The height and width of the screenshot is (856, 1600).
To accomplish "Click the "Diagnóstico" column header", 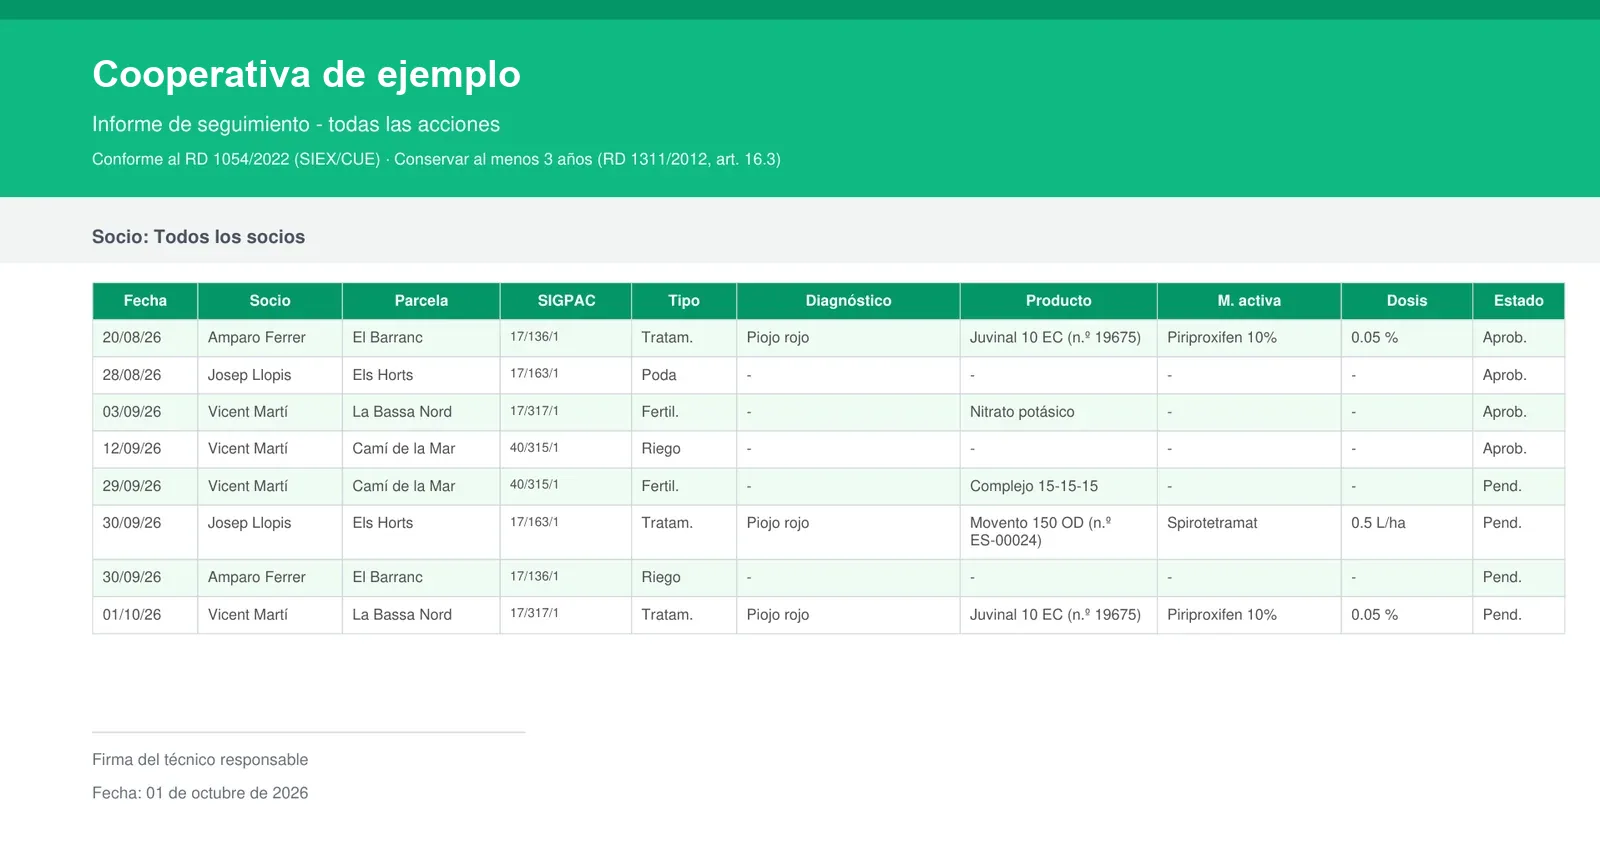I will [x=848, y=301].
